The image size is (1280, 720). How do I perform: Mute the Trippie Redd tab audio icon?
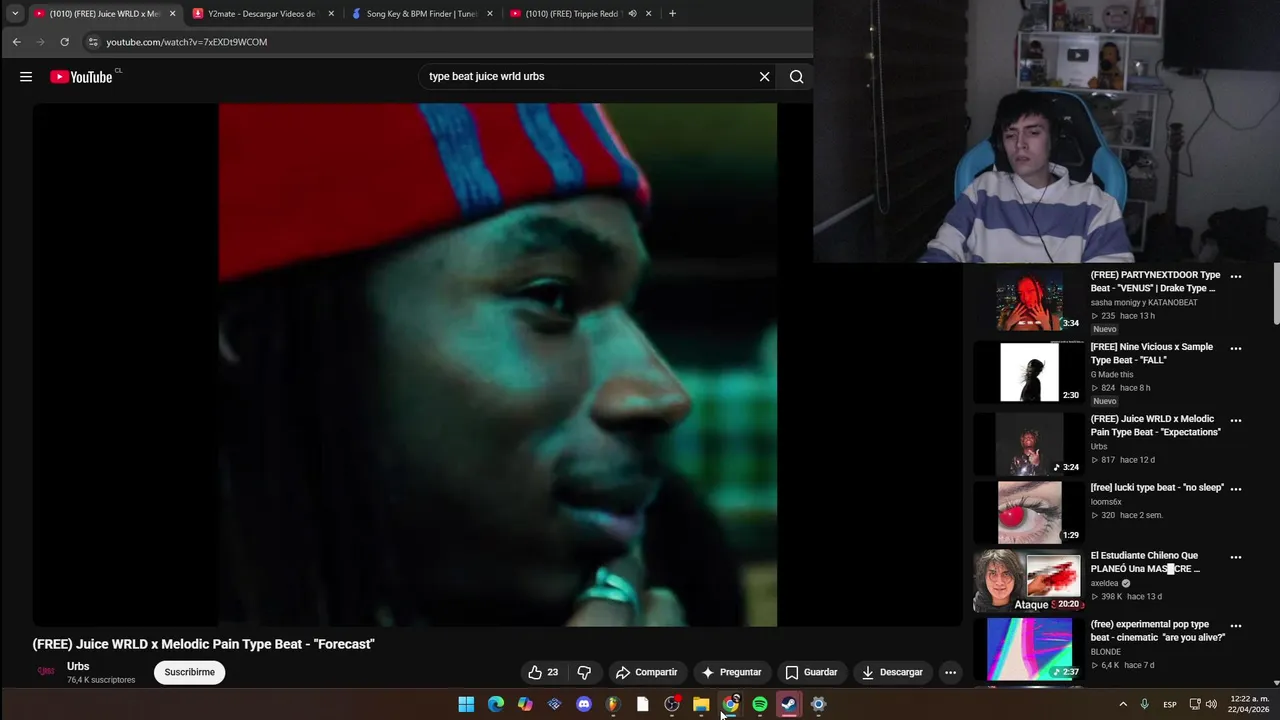(x=632, y=14)
